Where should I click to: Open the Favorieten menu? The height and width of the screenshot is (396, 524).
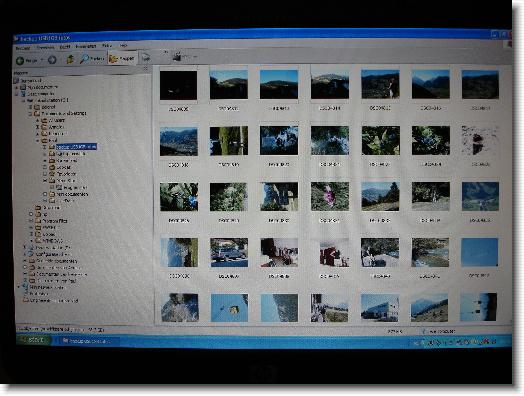86,46
